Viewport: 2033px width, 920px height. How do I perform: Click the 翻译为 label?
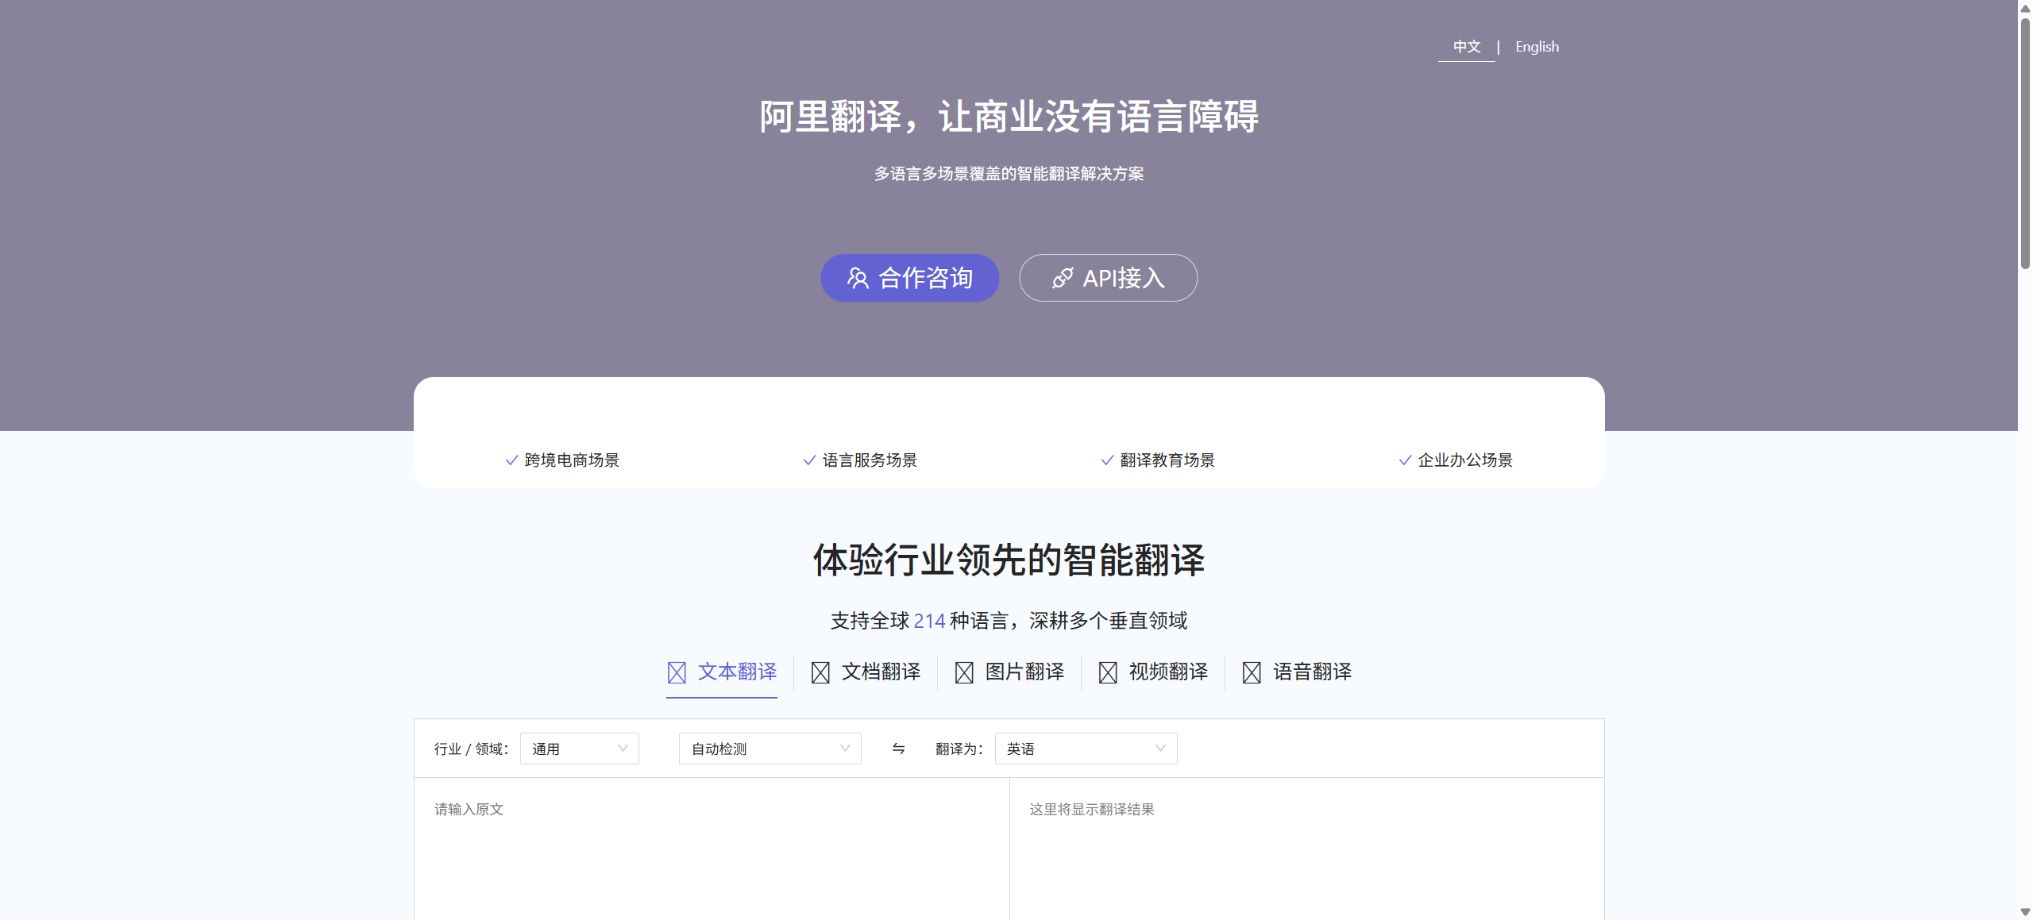959,749
